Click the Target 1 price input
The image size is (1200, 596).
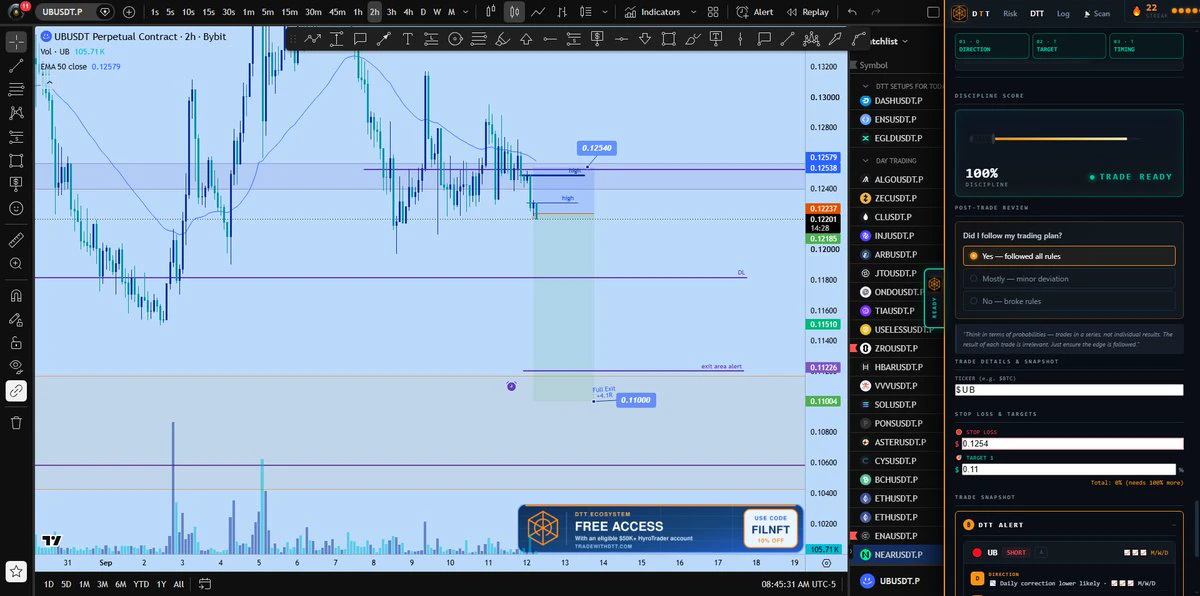tap(1069, 469)
